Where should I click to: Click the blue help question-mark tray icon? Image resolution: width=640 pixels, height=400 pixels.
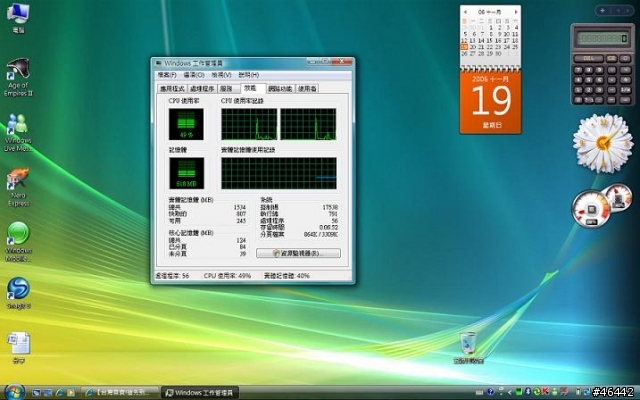(x=491, y=392)
